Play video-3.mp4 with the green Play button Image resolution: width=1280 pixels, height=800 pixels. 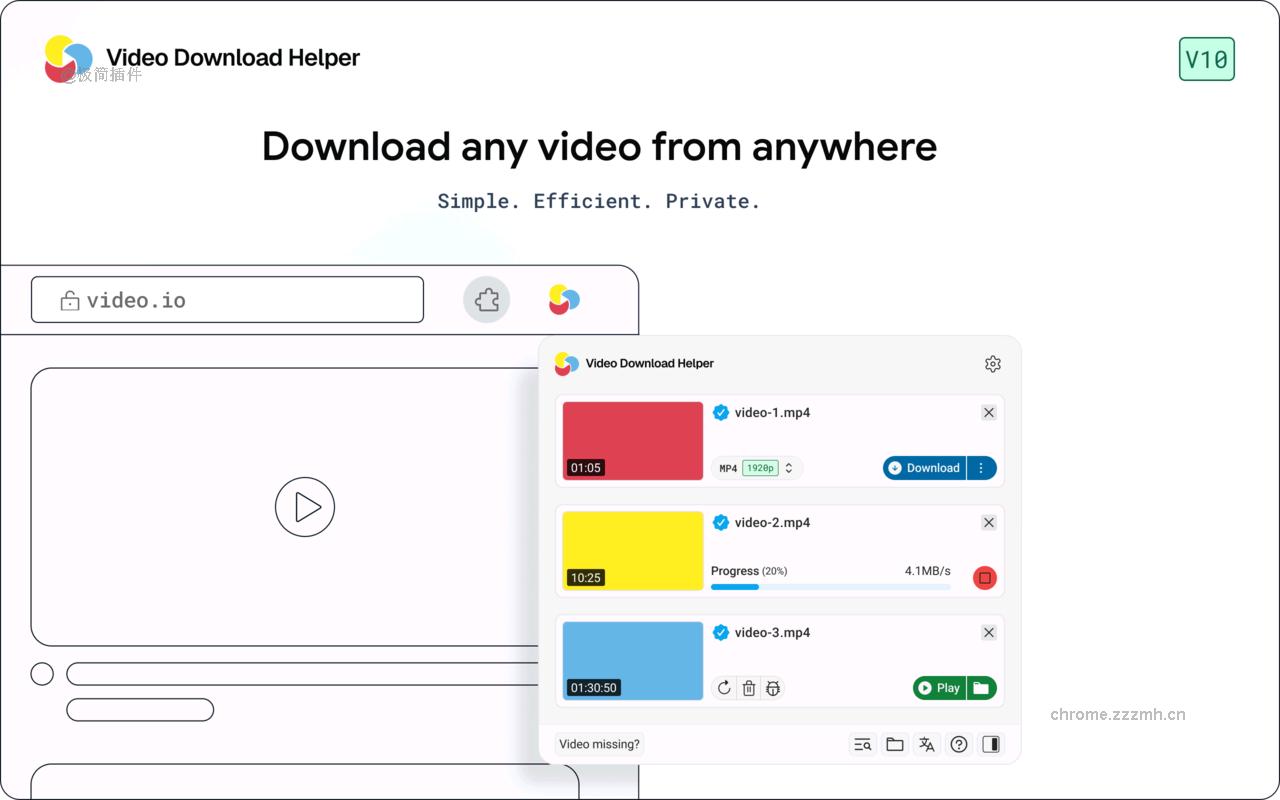(x=939, y=688)
